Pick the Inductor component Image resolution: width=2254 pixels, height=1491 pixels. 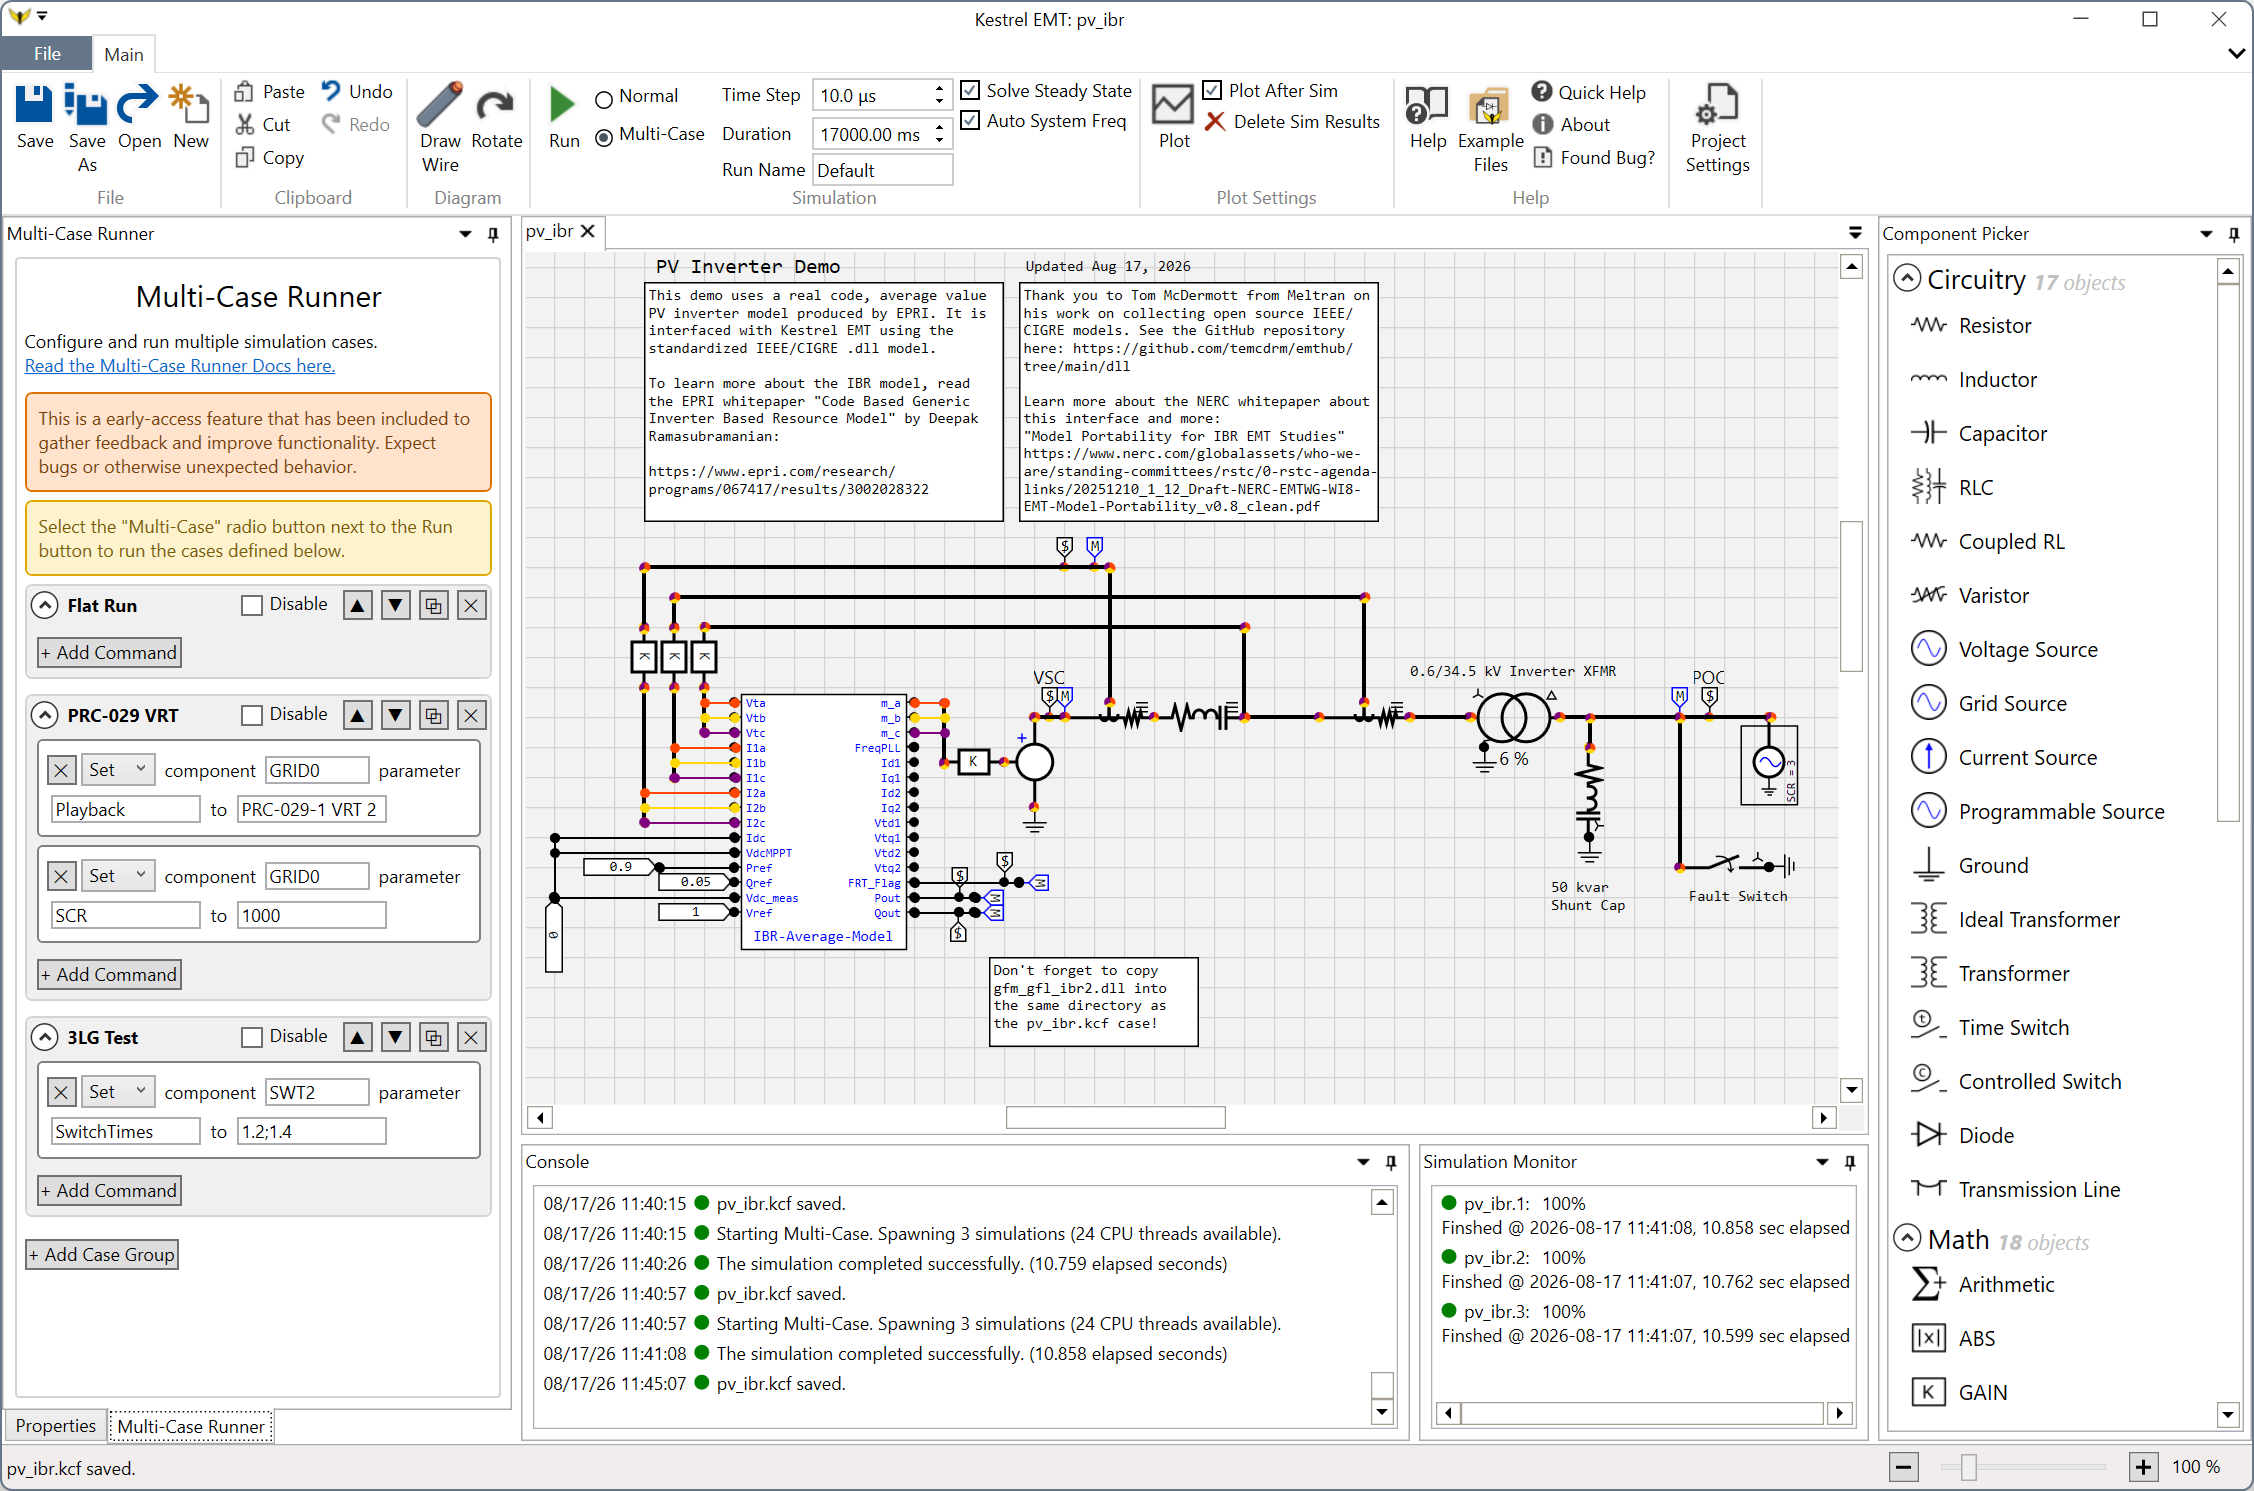[x=1997, y=380]
